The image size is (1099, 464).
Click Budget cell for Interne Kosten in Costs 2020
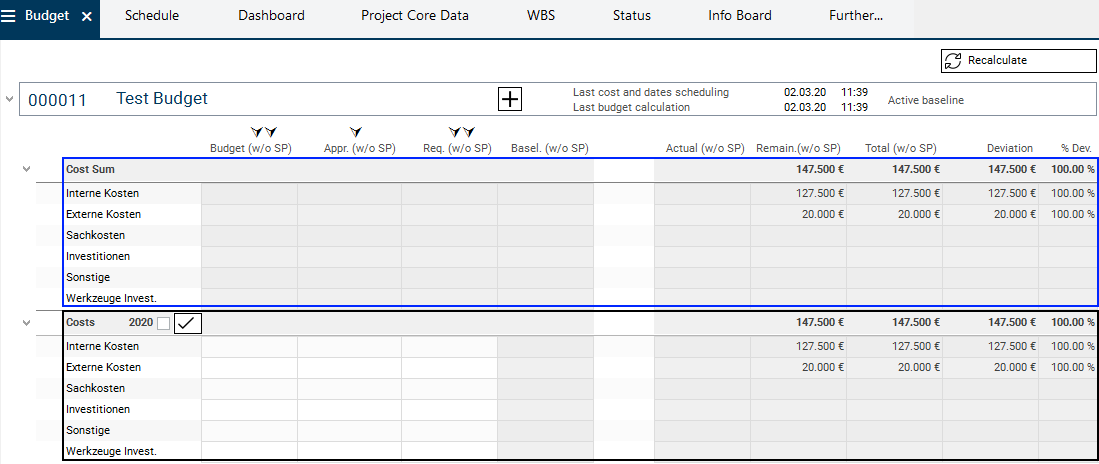[x=249, y=346]
